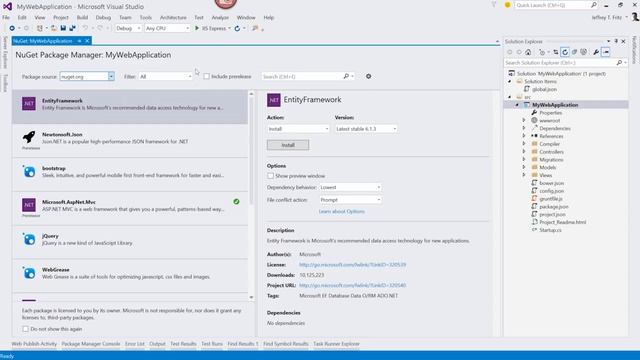Open the Debug configuration dropdown

tap(128, 28)
